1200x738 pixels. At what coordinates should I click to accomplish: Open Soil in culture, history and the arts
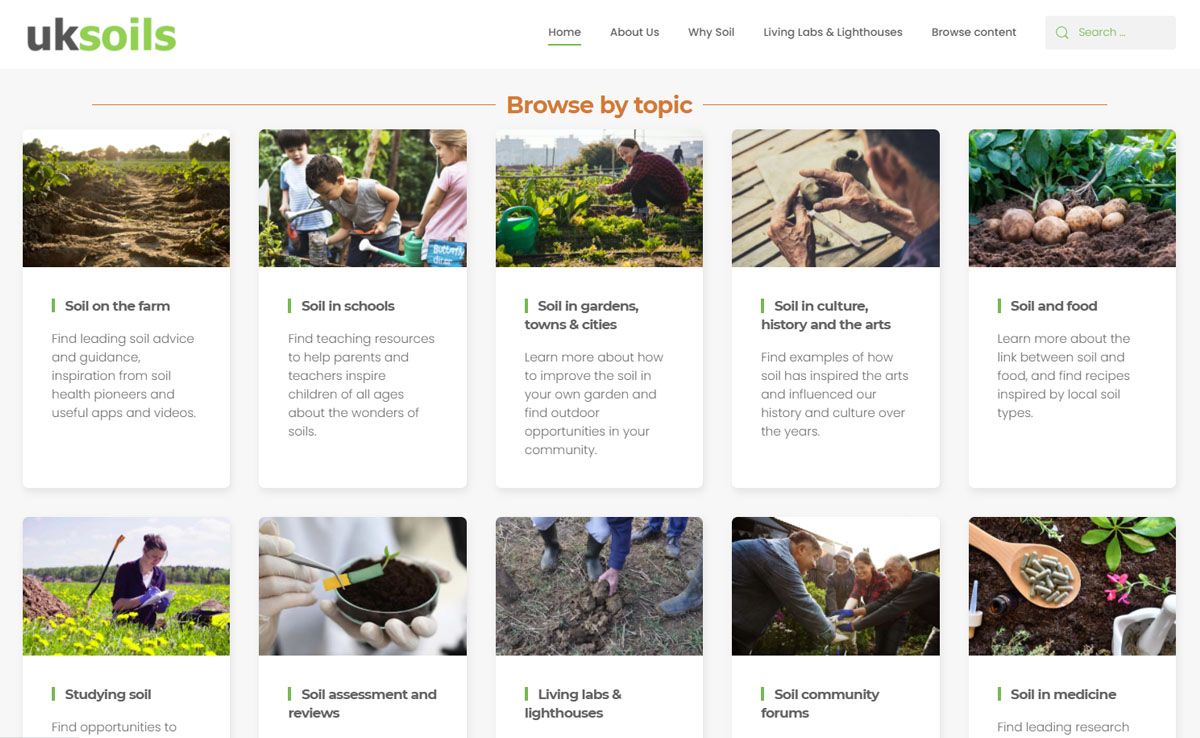(x=825, y=315)
